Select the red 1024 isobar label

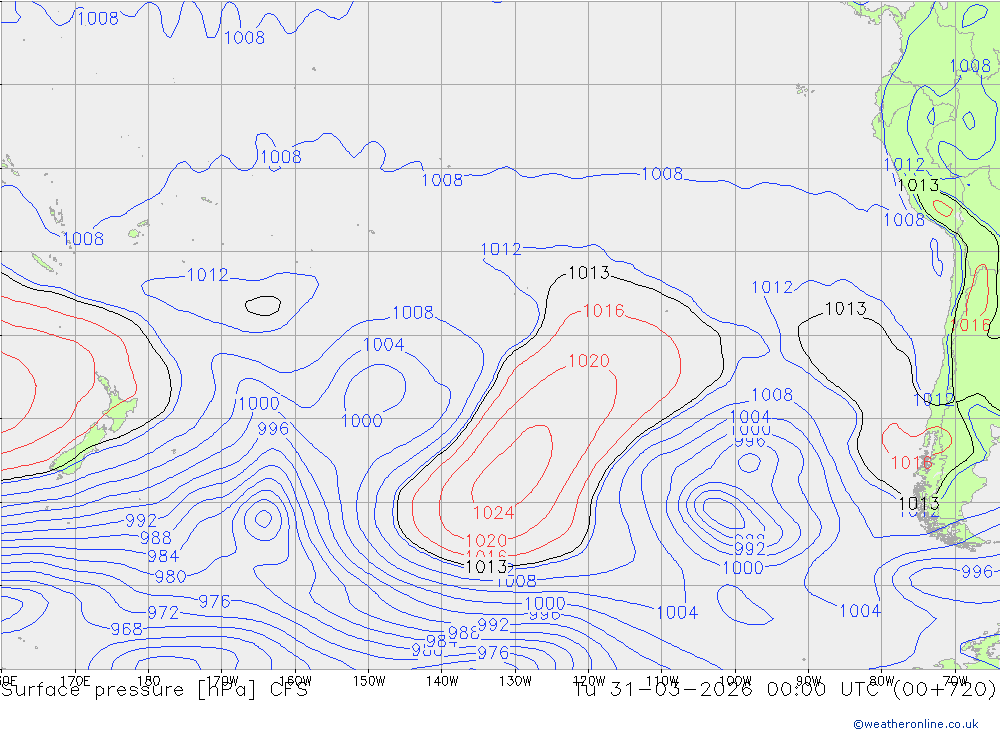click(493, 512)
